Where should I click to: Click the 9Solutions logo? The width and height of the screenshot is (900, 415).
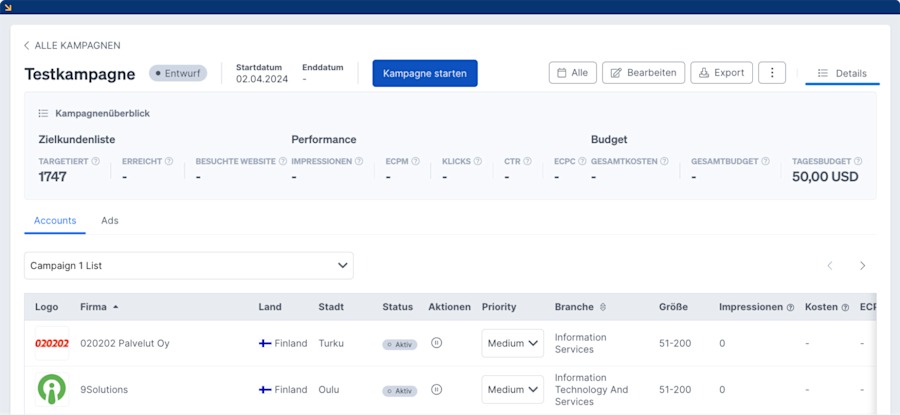(x=52, y=390)
